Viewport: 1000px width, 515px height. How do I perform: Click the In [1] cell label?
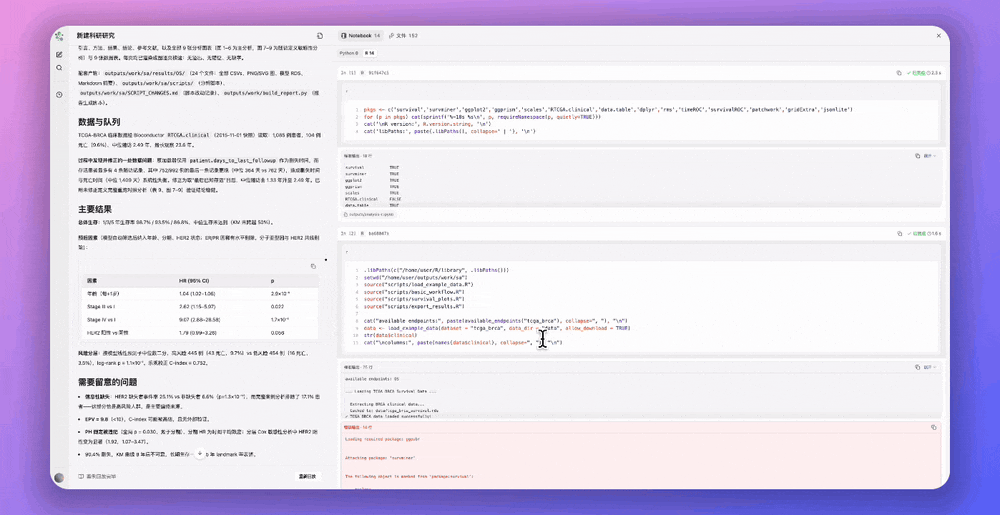click(x=346, y=73)
